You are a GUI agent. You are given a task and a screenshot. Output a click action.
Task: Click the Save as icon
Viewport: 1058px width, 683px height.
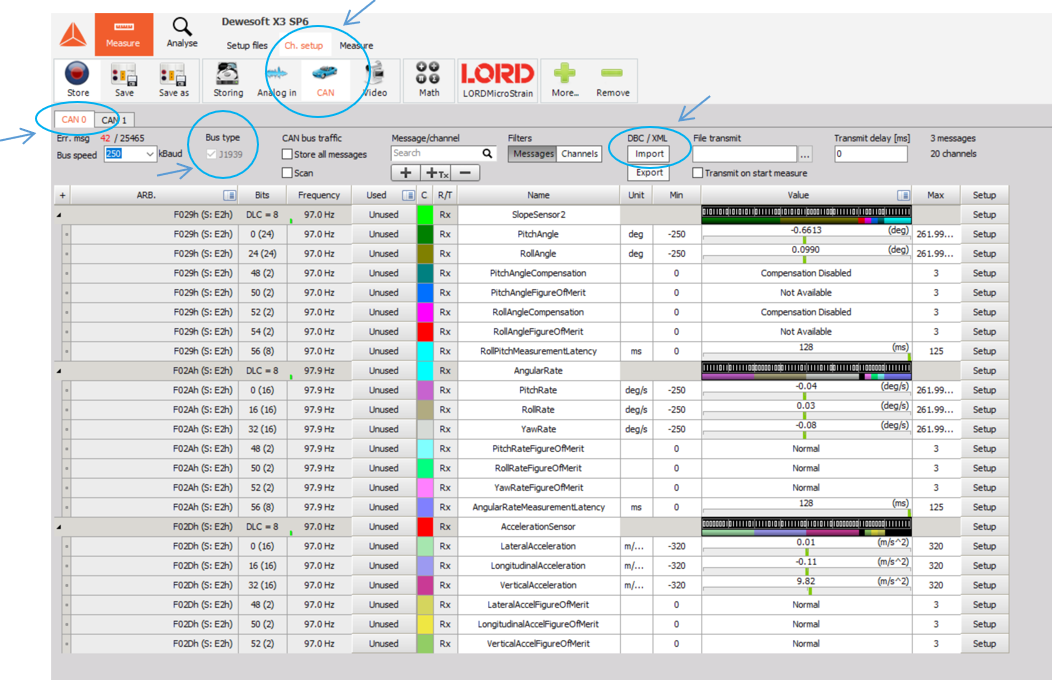point(173,80)
